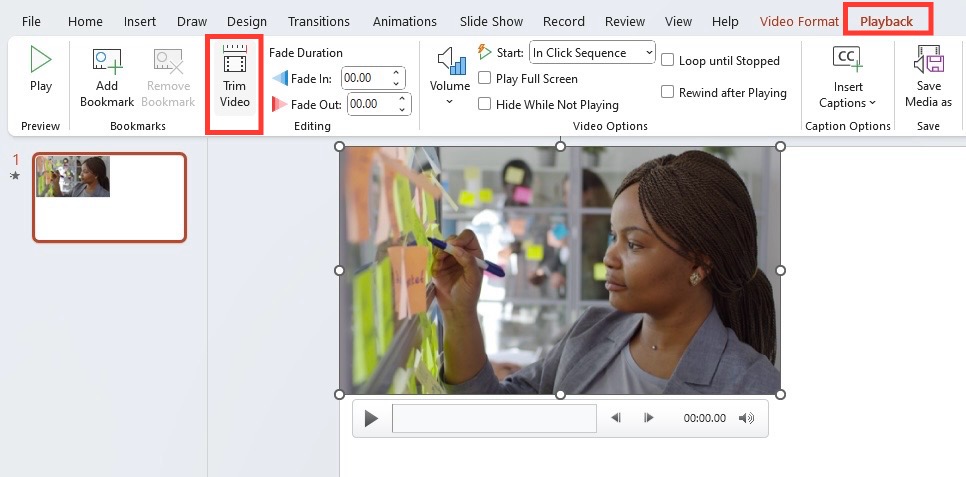The width and height of the screenshot is (966, 477).
Task: Select the Playback tab
Action: 887,22
